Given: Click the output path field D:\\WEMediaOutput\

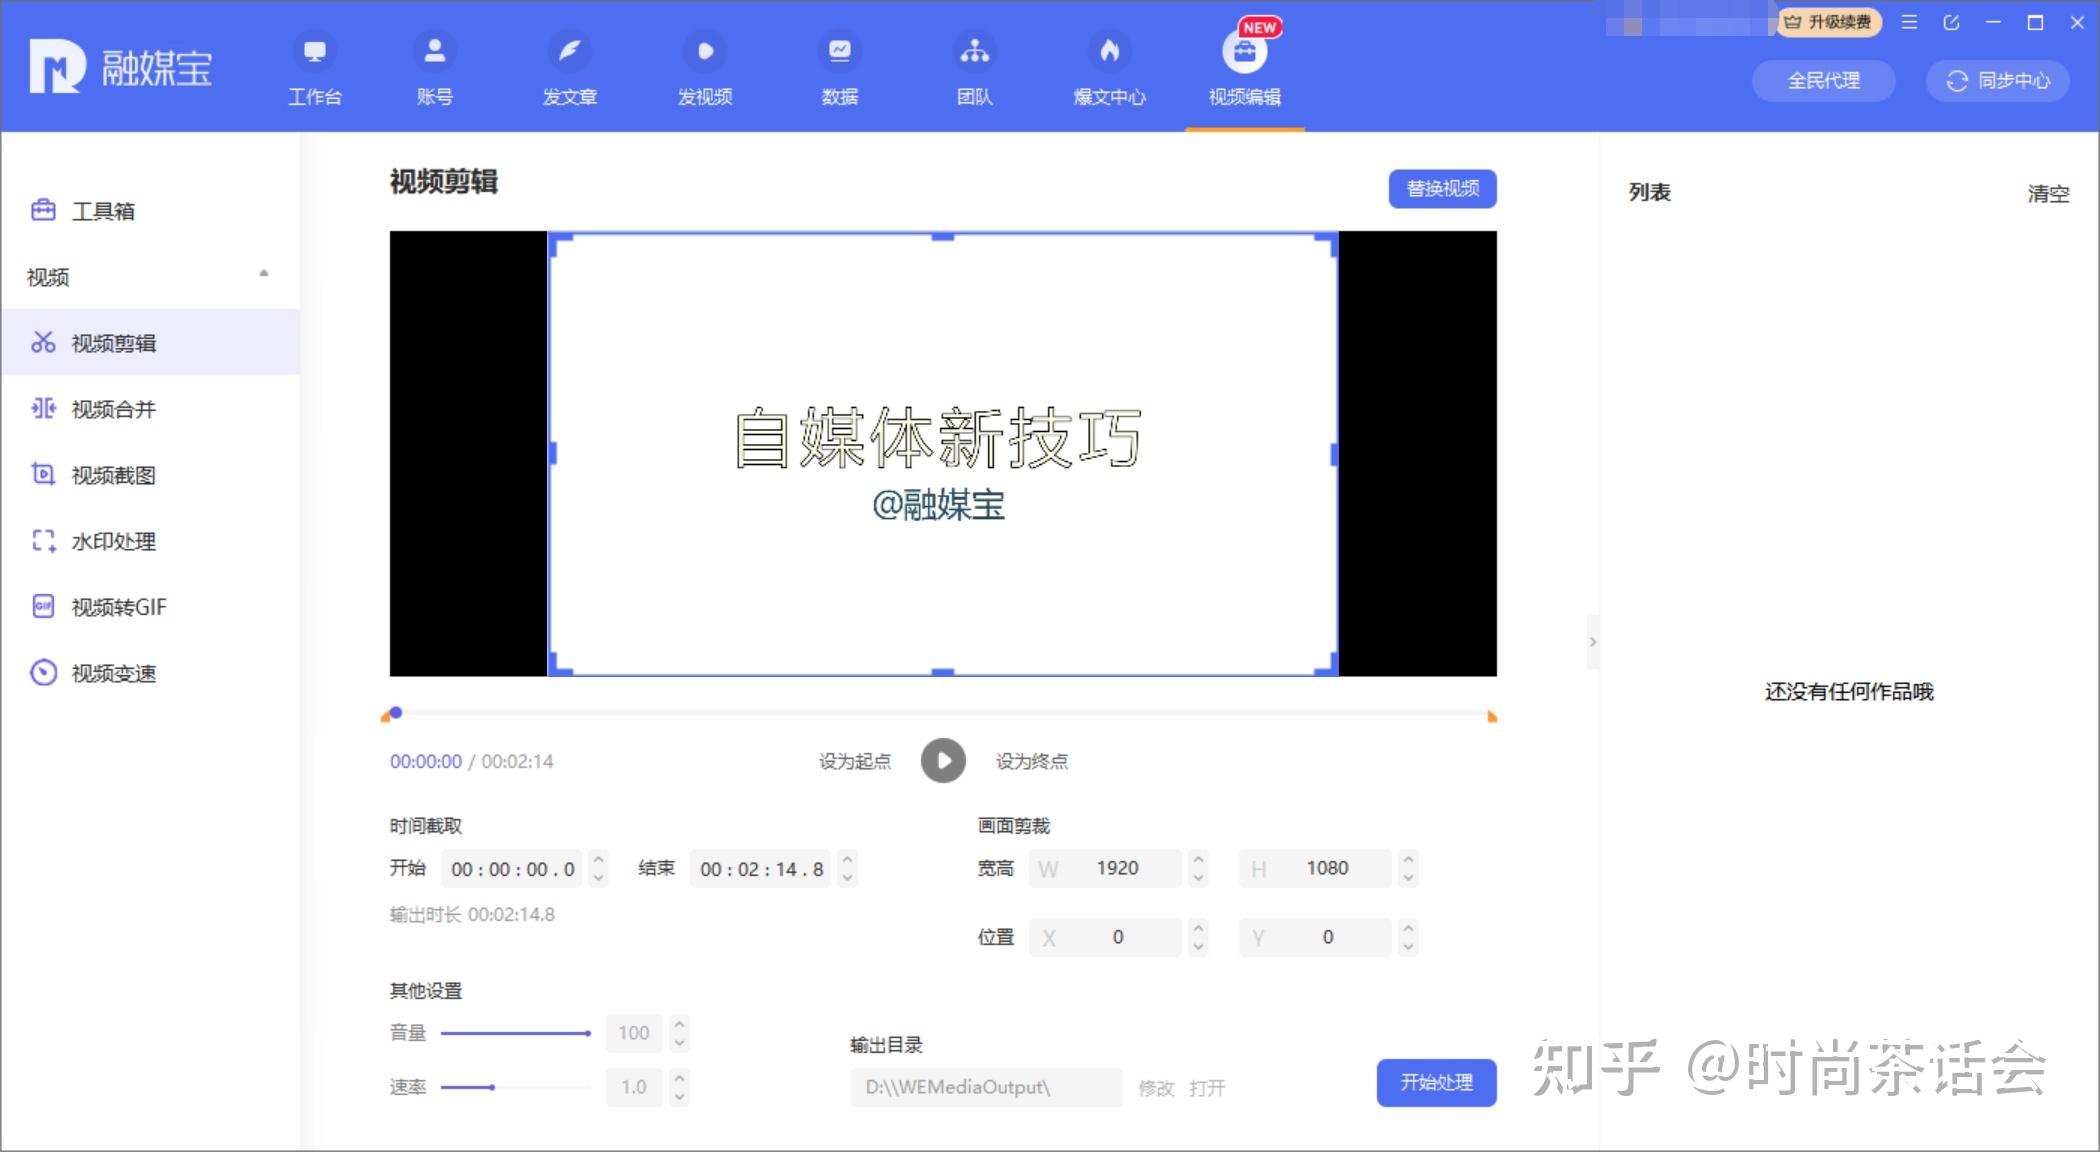Looking at the screenshot, I should tap(986, 1087).
